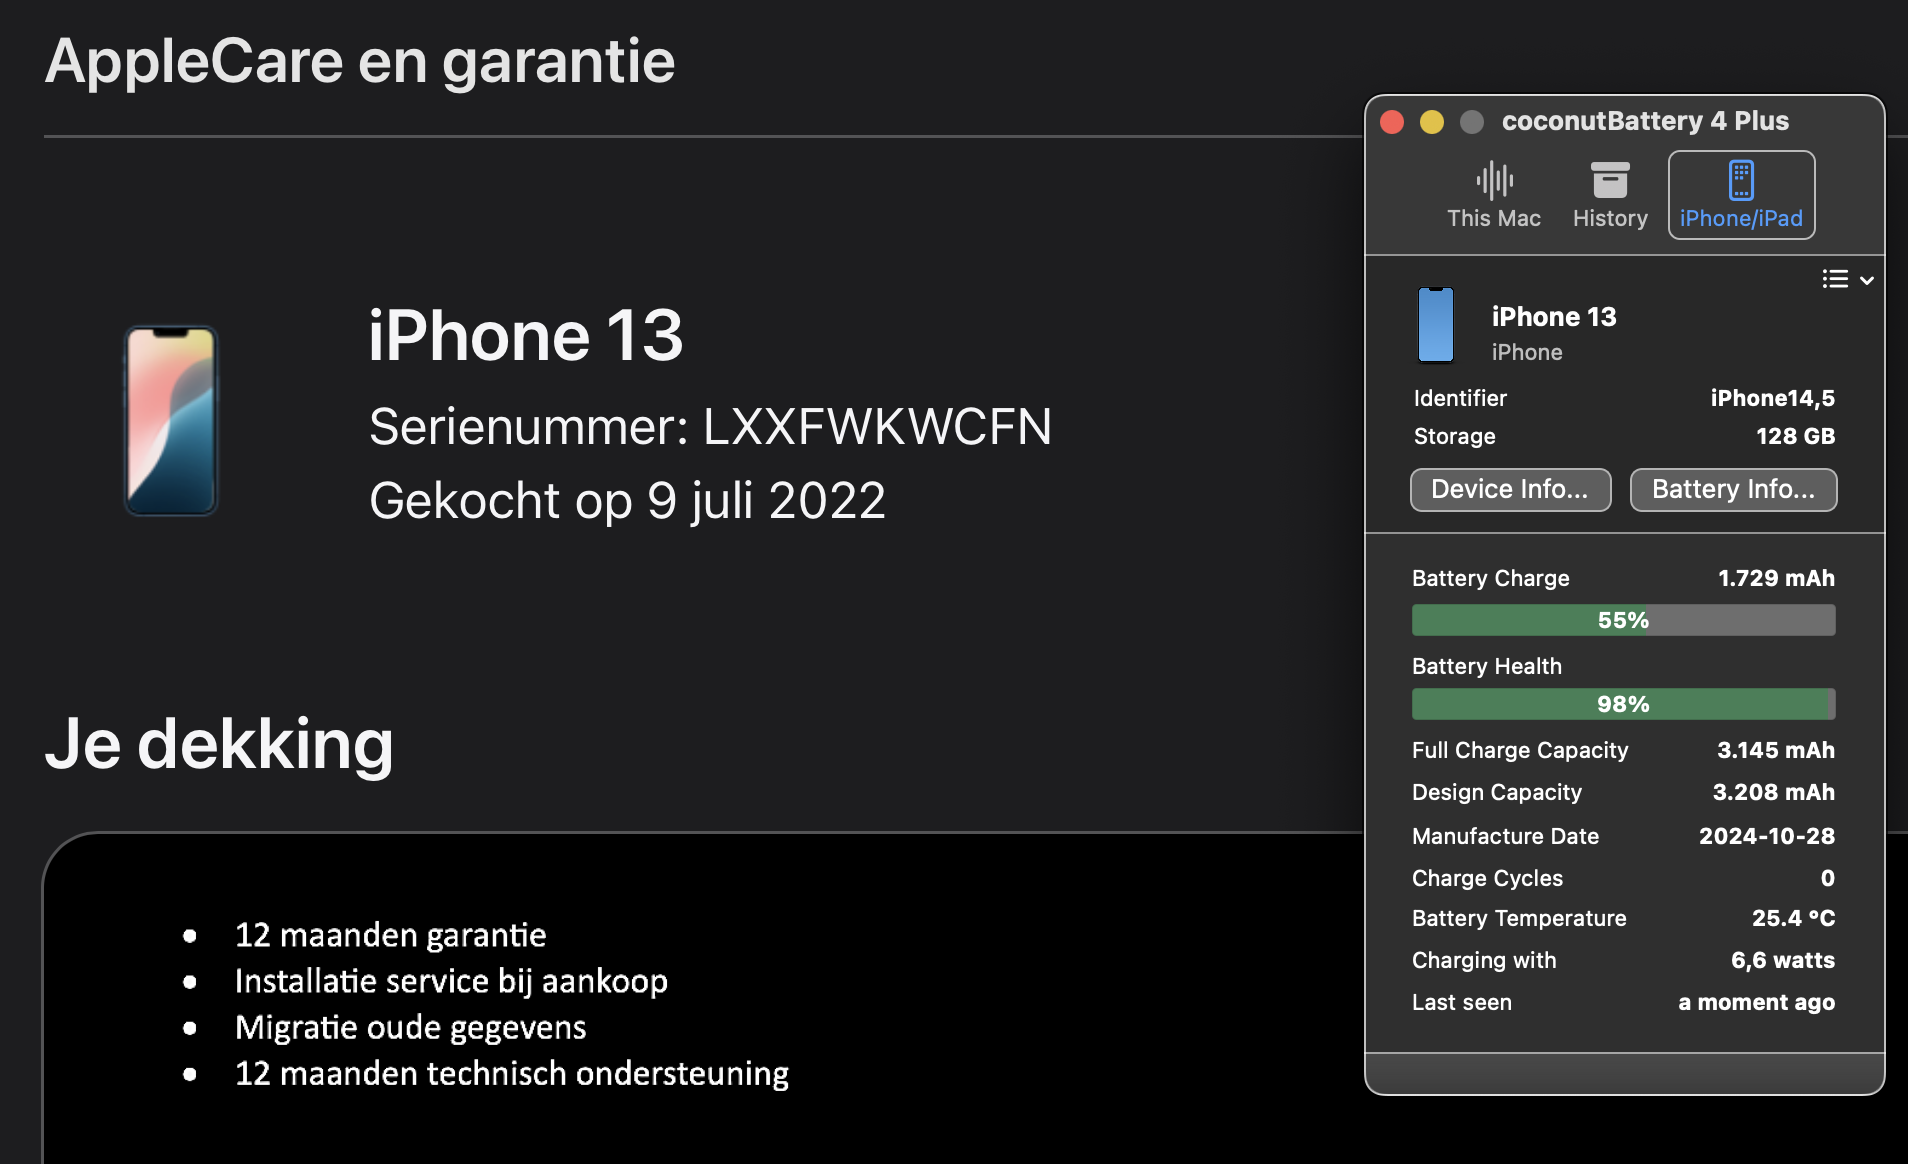Click the Charge Cycles value 0
Image resolution: width=1908 pixels, height=1164 pixels.
click(x=1827, y=878)
